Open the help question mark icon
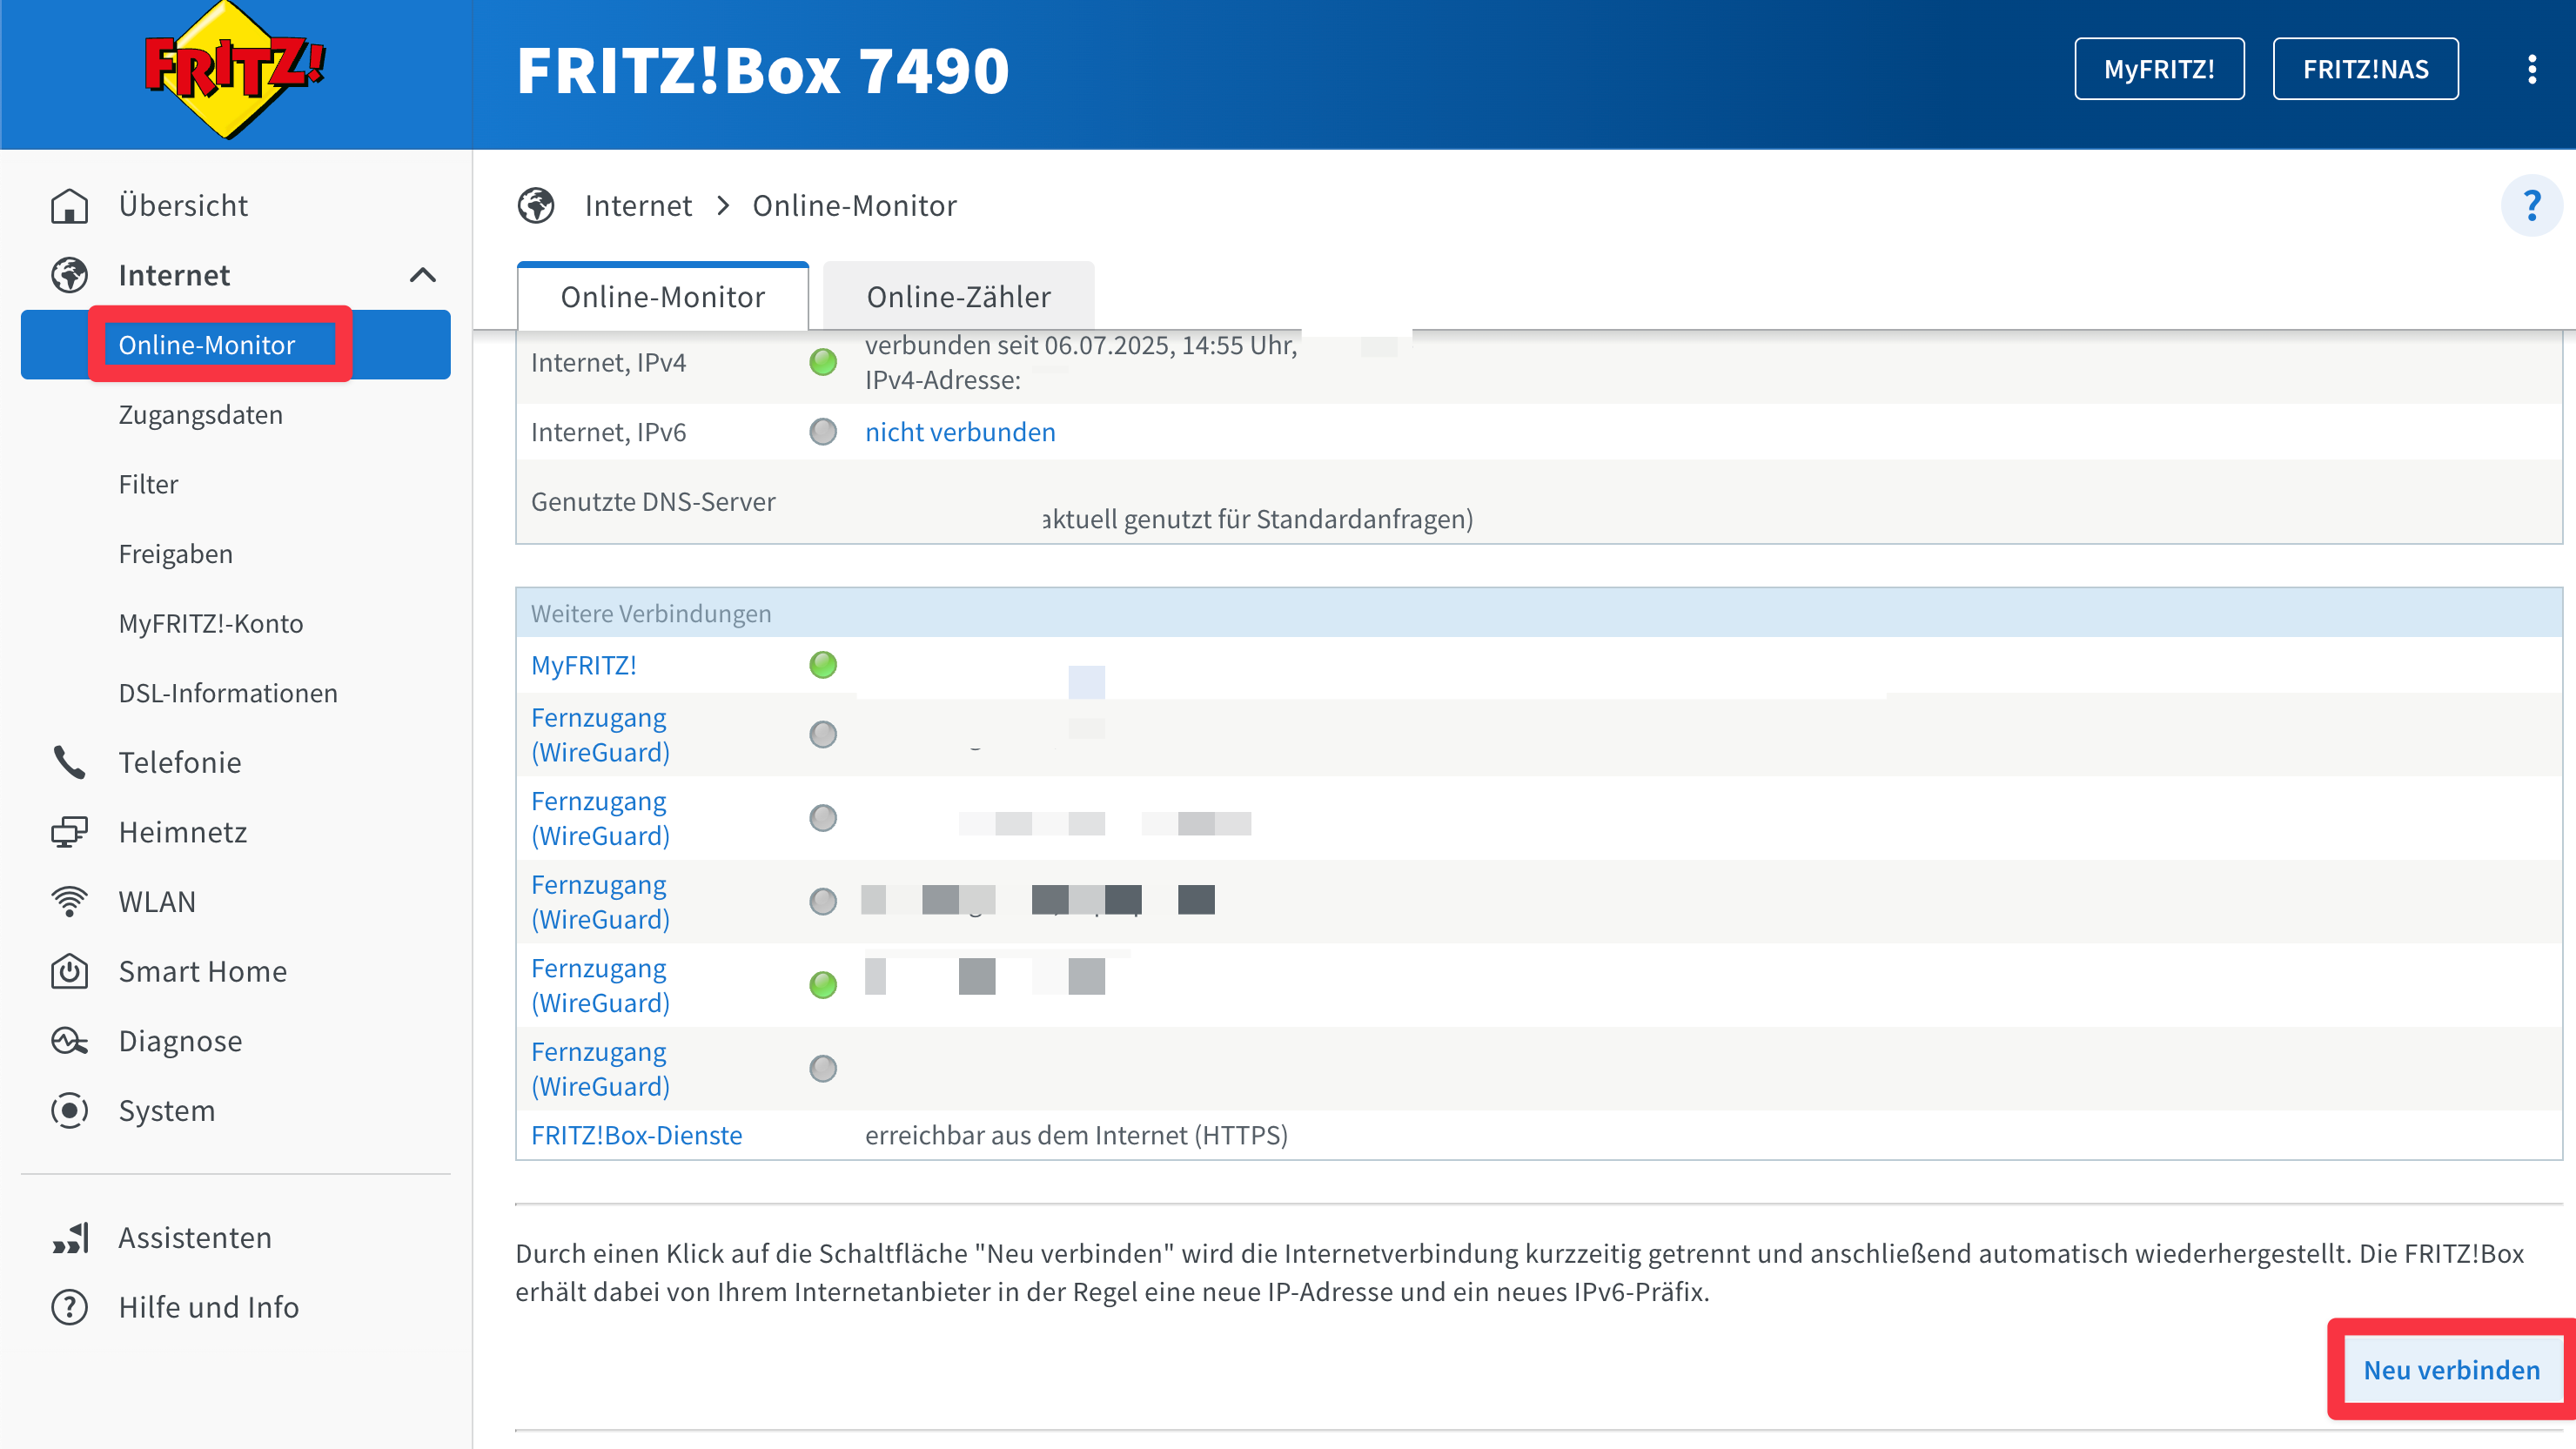Screen dimensions: 2576x1449 pos(2531,206)
